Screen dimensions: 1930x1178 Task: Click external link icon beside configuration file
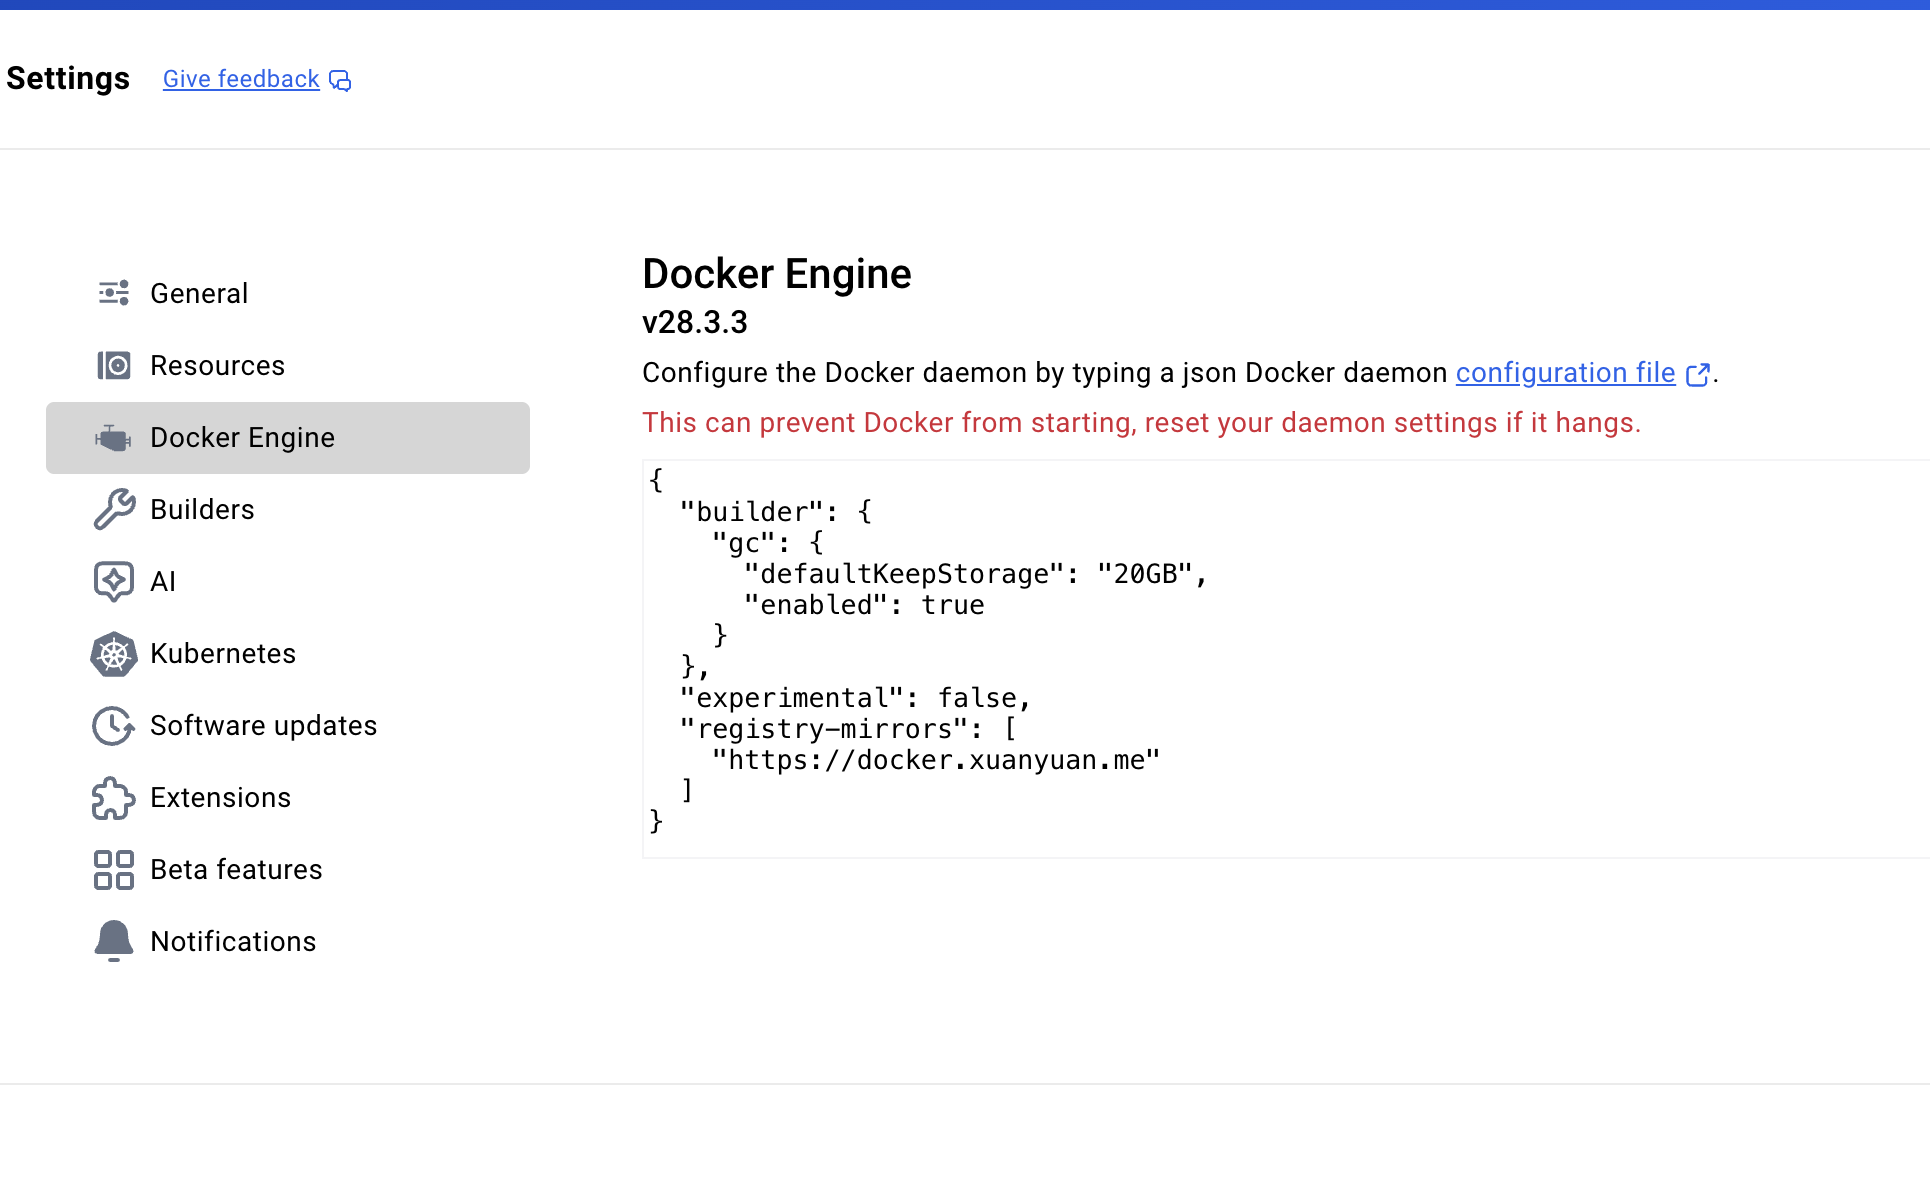1697,374
